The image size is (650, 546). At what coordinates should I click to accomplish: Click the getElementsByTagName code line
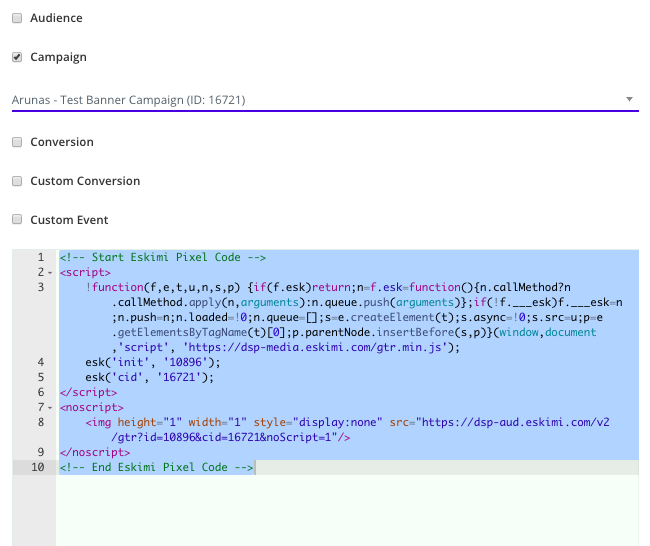click(354, 332)
